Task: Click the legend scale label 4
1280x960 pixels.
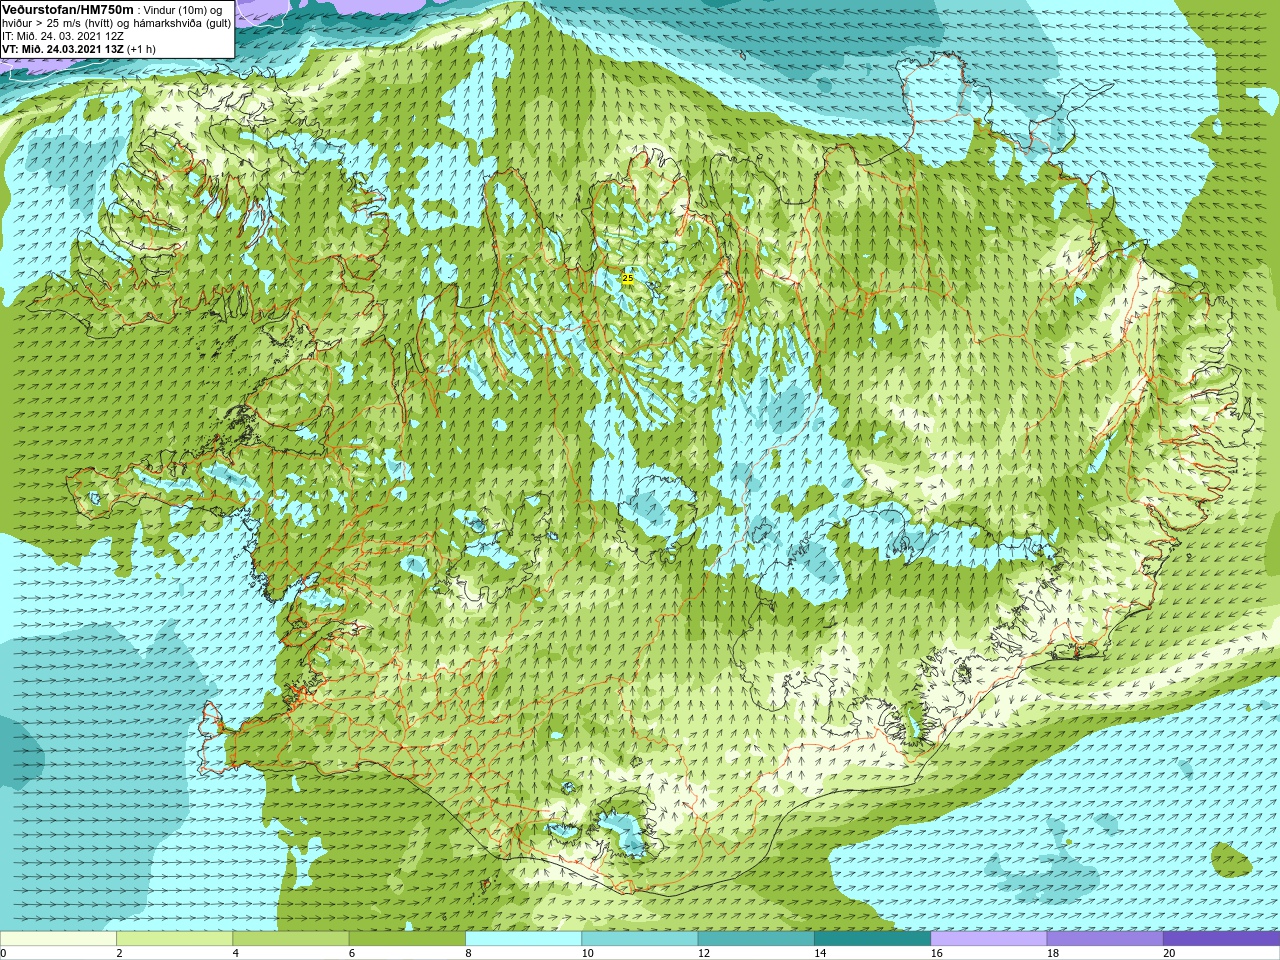Action: click(235, 953)
